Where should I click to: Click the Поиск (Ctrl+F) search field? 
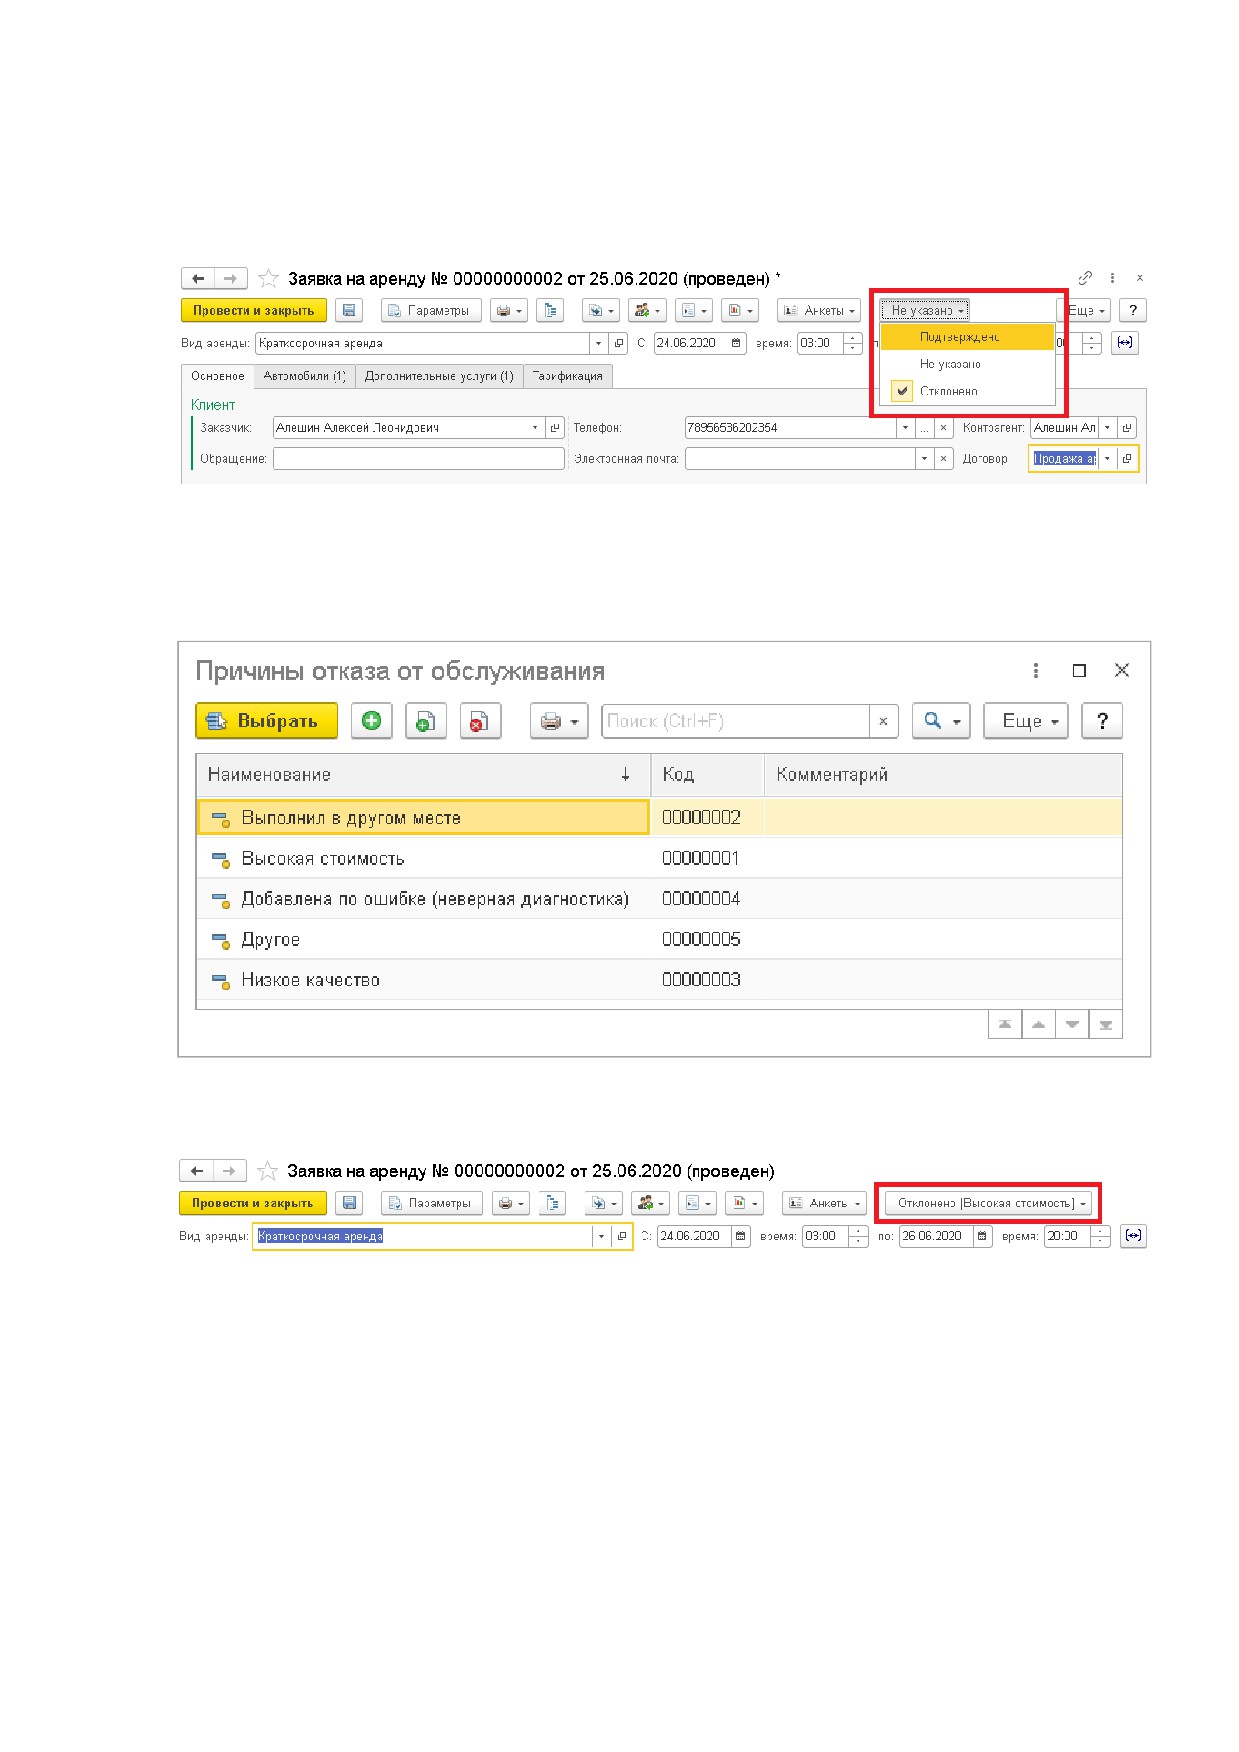(x=736, y=721)
